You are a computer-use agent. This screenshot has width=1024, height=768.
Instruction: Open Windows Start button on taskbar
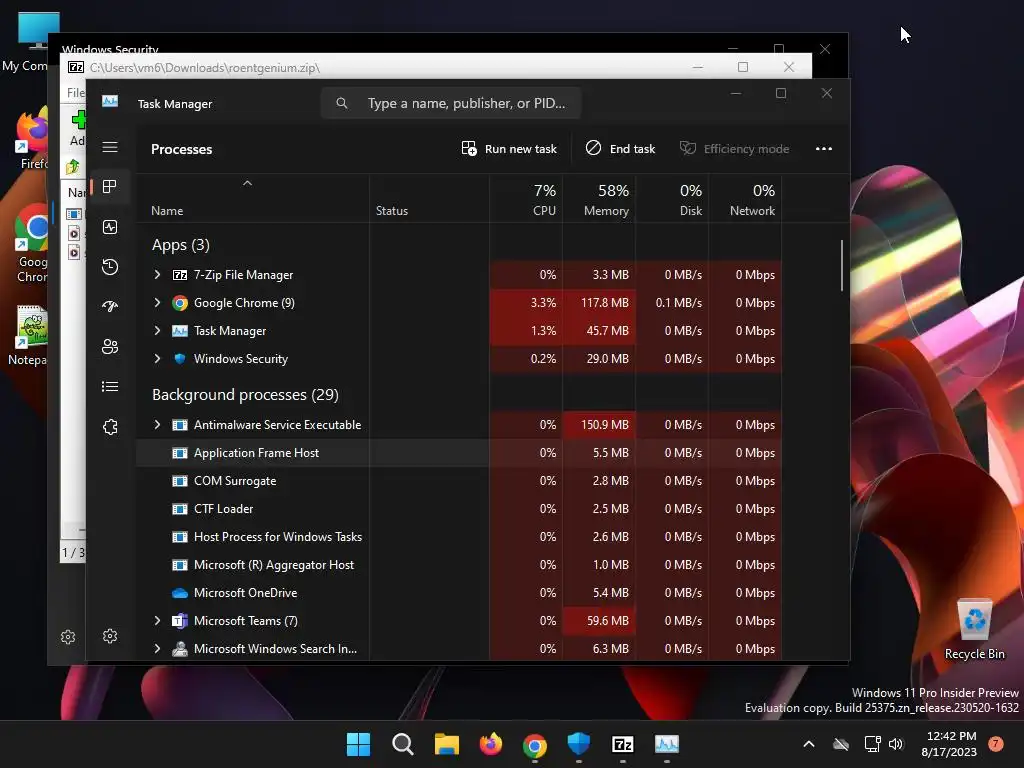click(358, 744)
